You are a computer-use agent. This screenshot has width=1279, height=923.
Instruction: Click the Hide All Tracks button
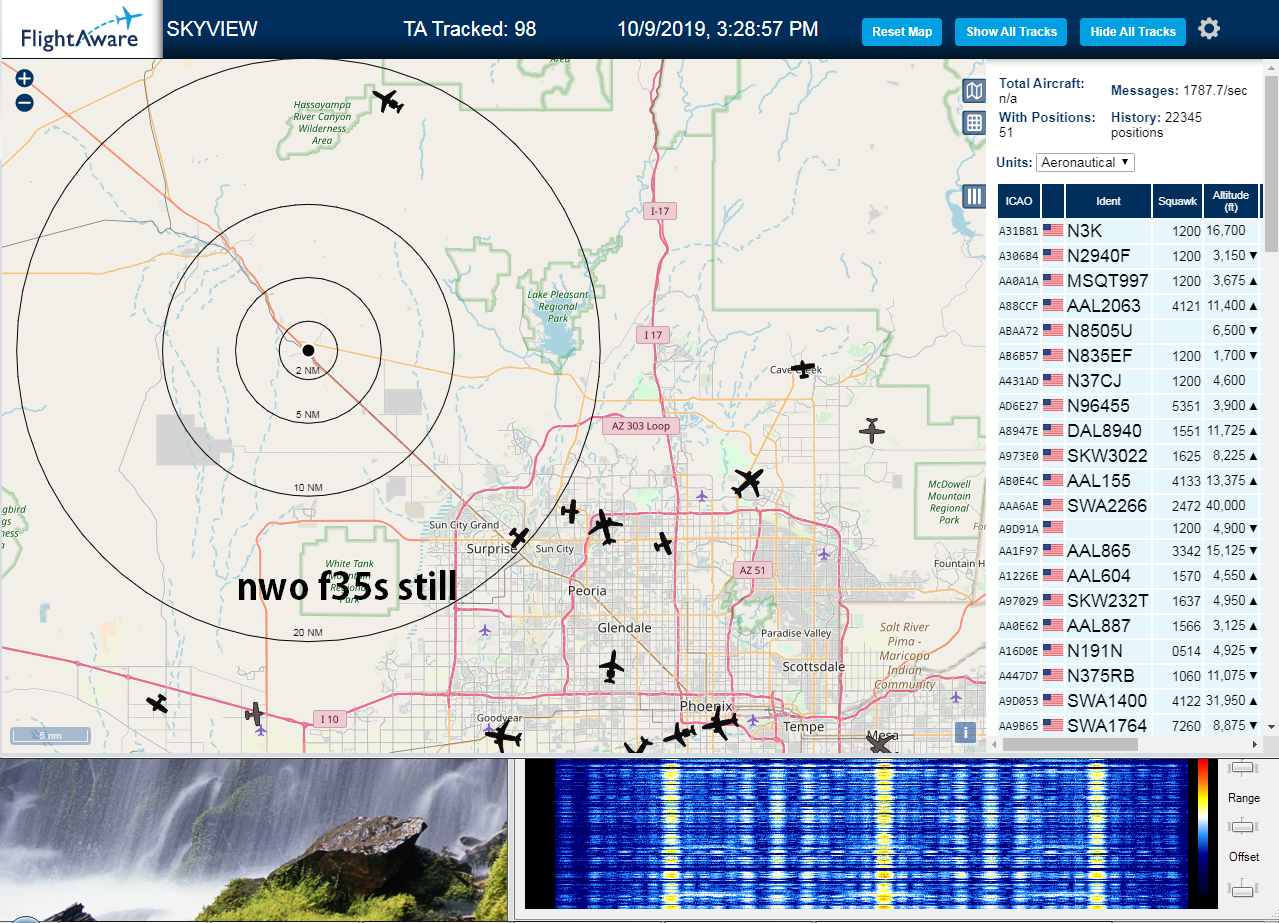click(1133, 31)
